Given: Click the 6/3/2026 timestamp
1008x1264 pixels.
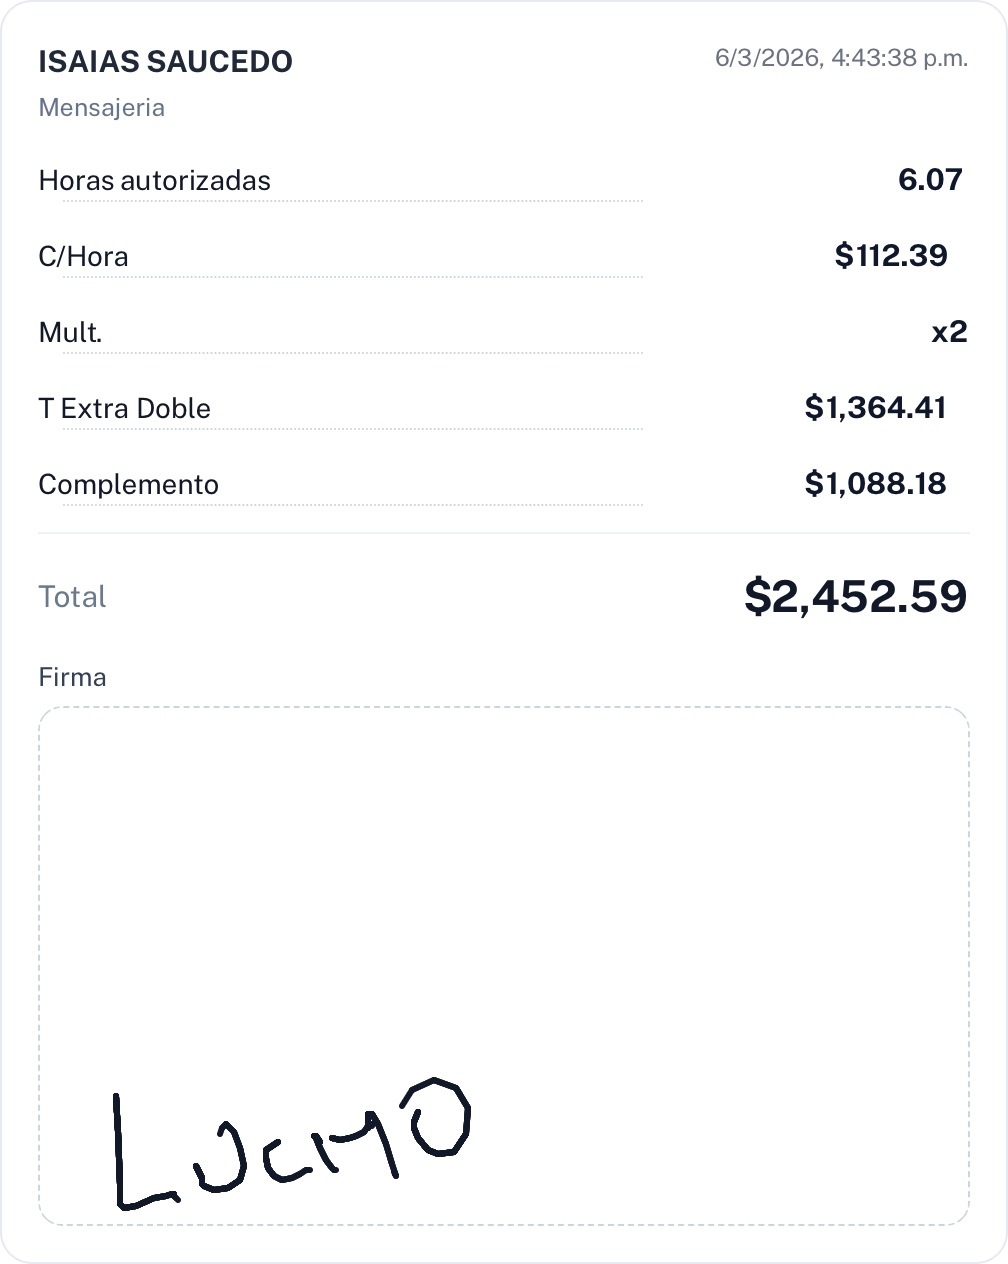Looking at the screenshot, I should pos(841,58).
